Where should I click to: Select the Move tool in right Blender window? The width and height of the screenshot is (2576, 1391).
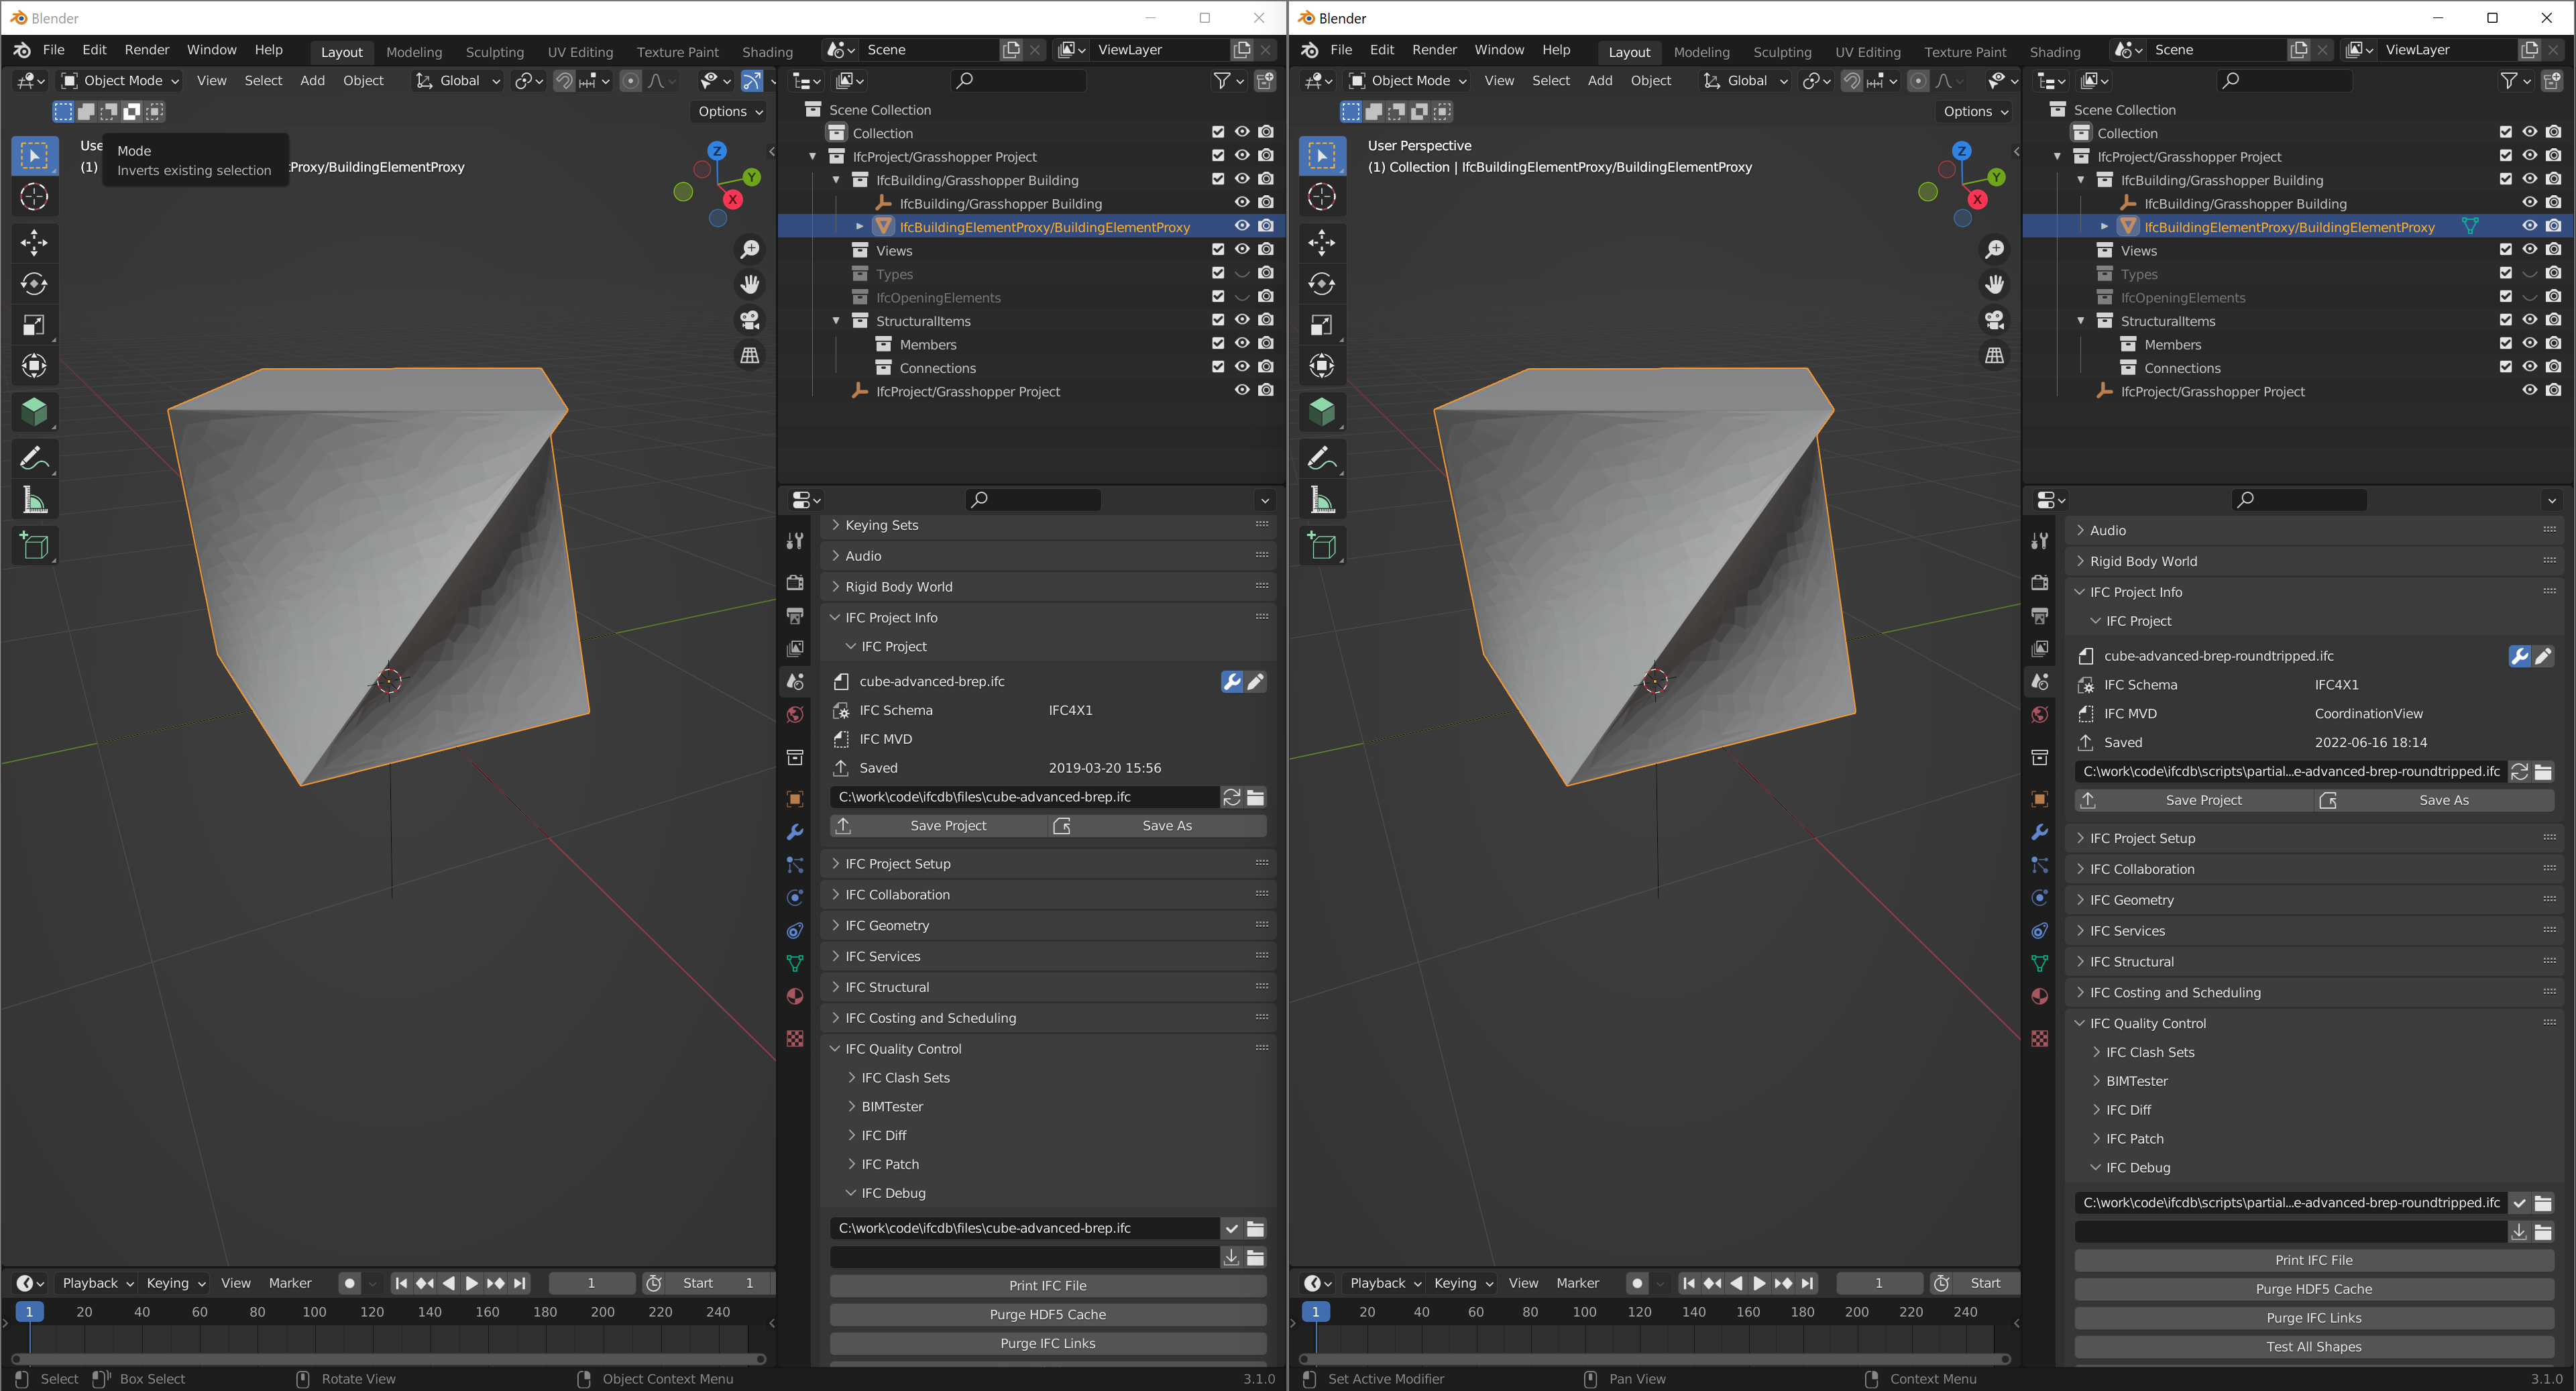tap(1322, 242)
